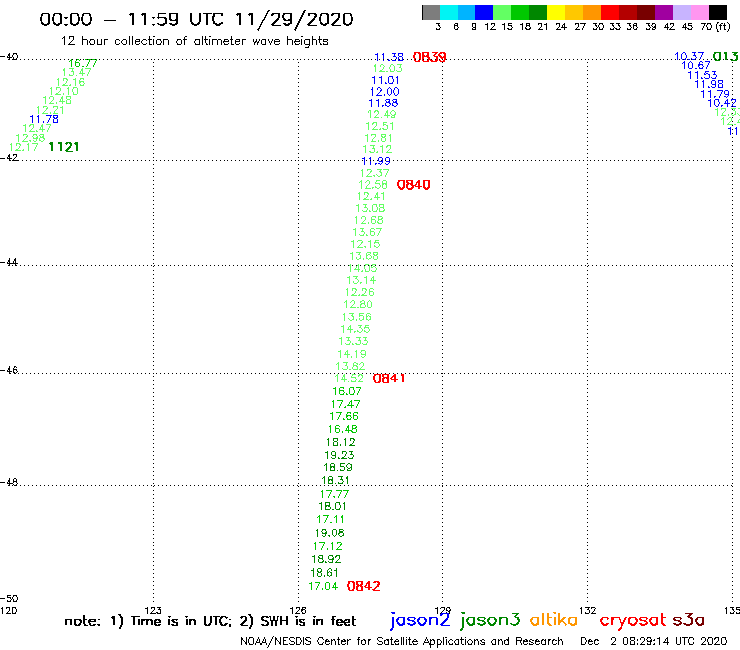
Task: Click the s3a satellite legend label
Action: 688,621
